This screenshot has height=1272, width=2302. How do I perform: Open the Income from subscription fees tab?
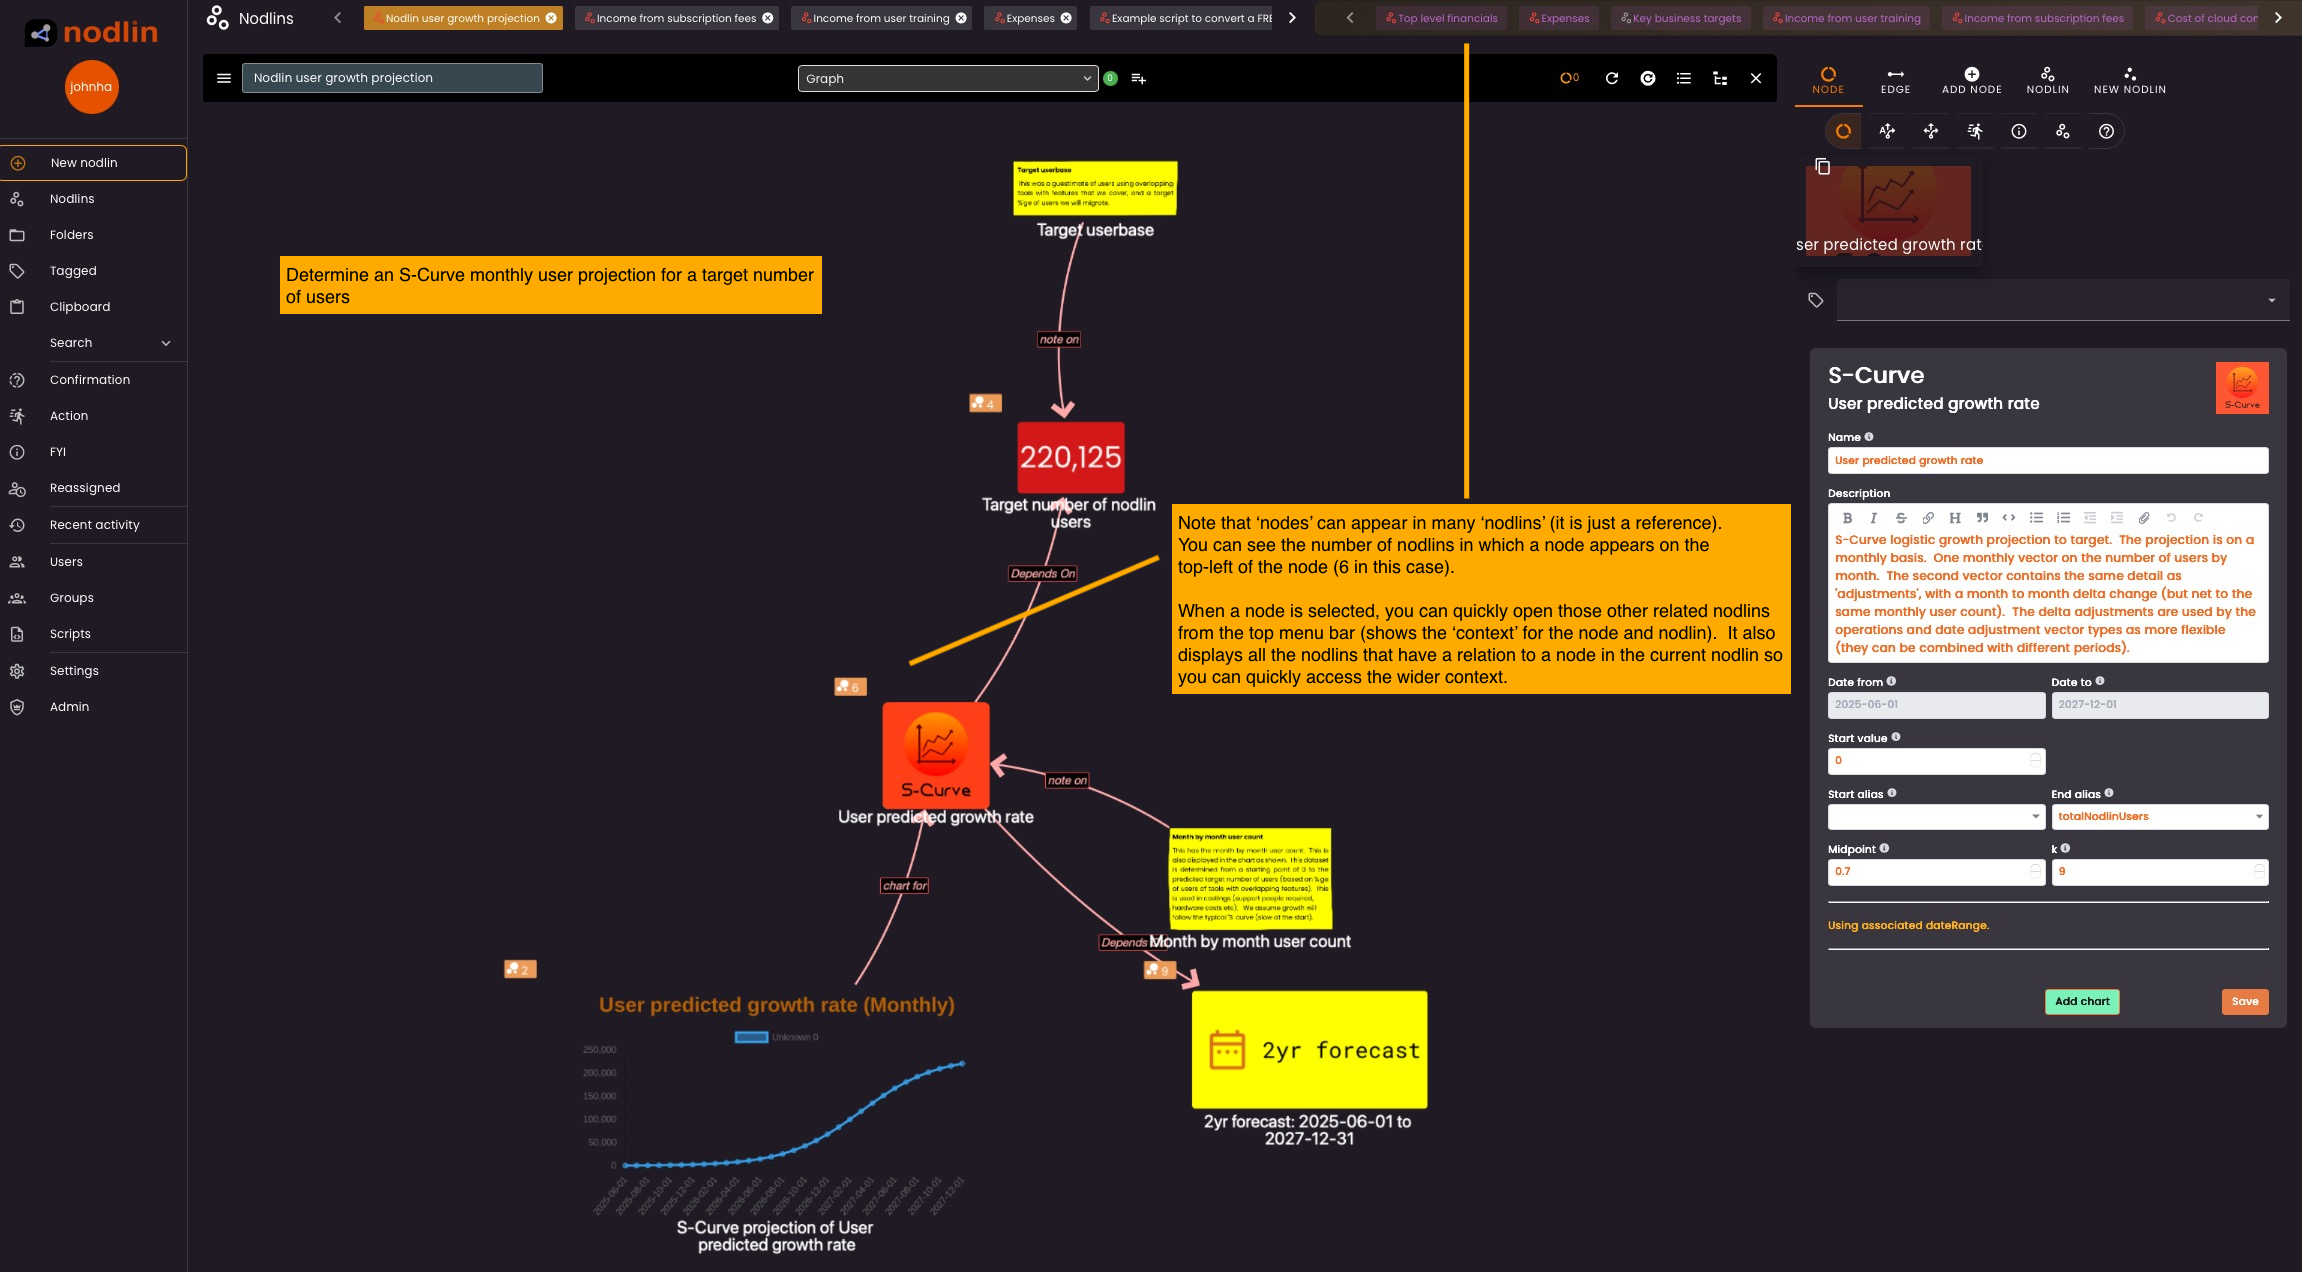tap(676, 18)
